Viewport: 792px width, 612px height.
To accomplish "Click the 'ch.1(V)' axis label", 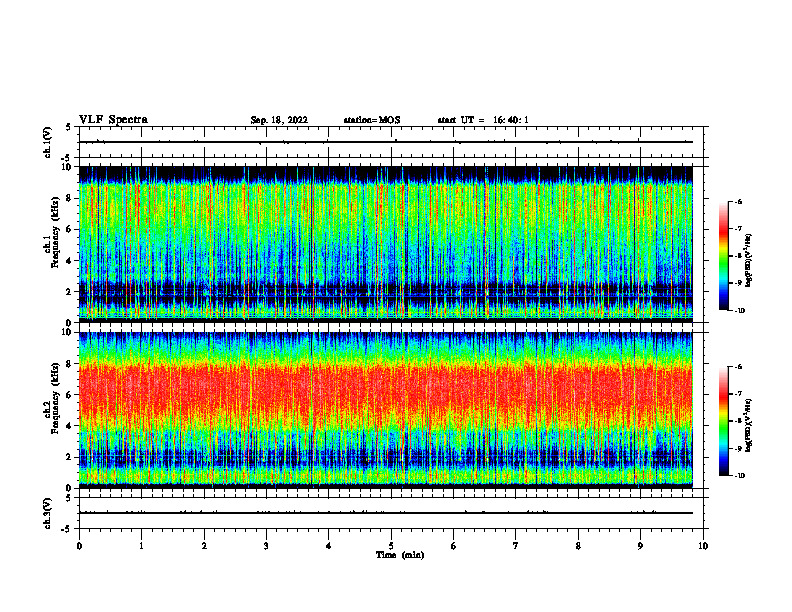I will point(47,142).
